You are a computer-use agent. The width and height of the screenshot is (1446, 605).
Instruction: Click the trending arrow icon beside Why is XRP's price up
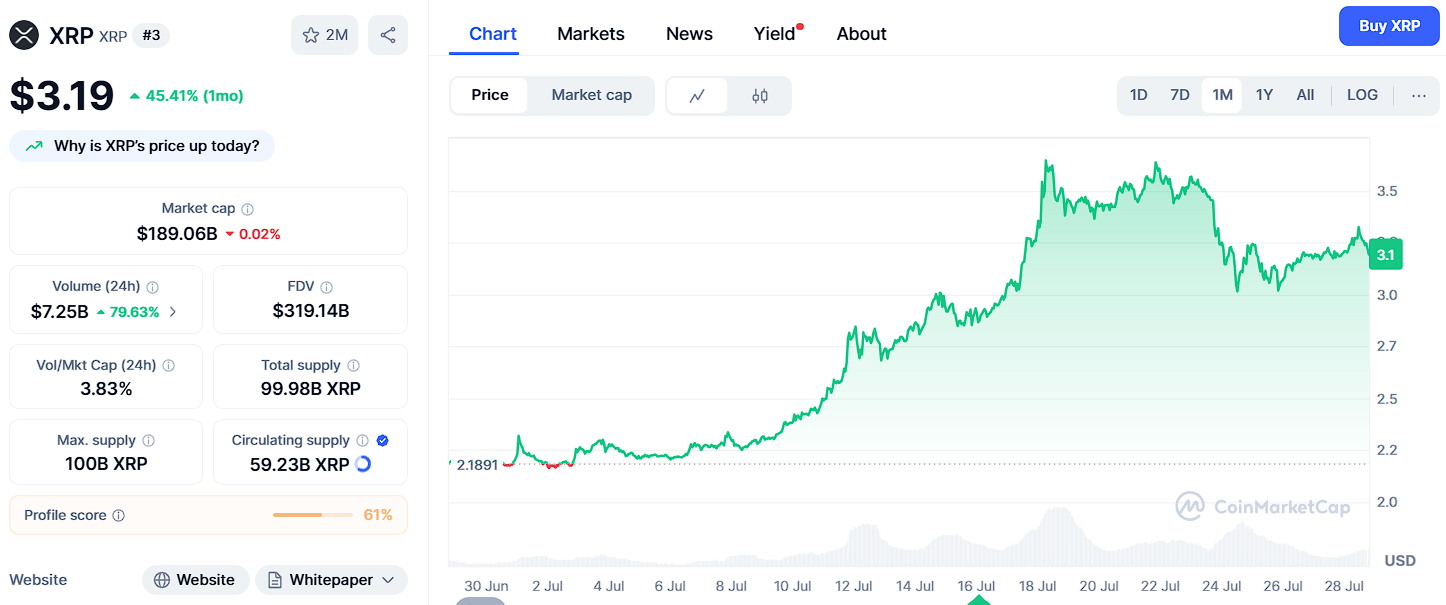pos(34,146)
